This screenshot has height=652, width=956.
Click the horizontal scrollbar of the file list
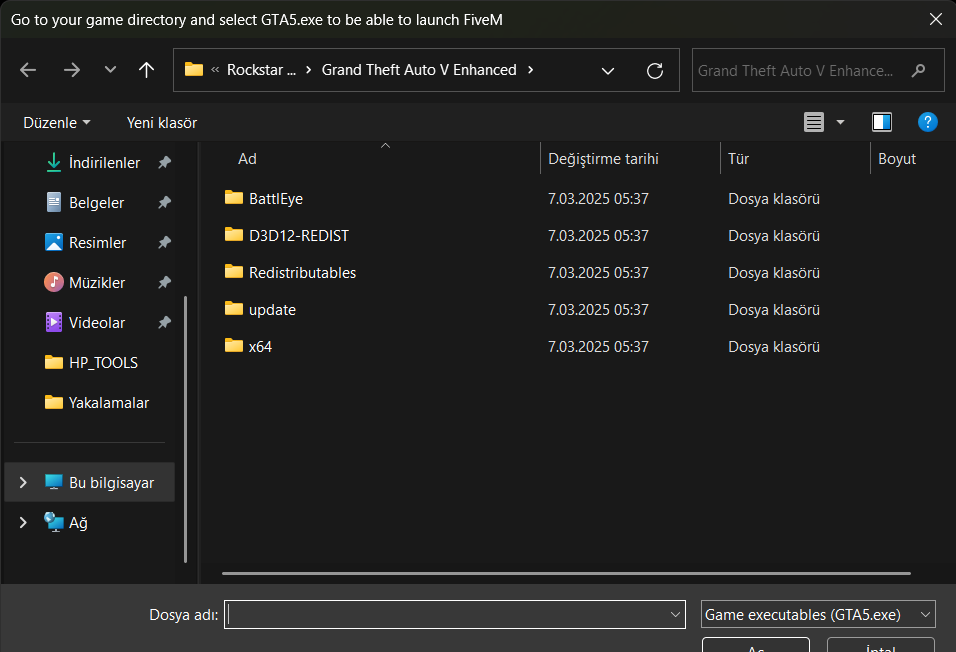566,573
